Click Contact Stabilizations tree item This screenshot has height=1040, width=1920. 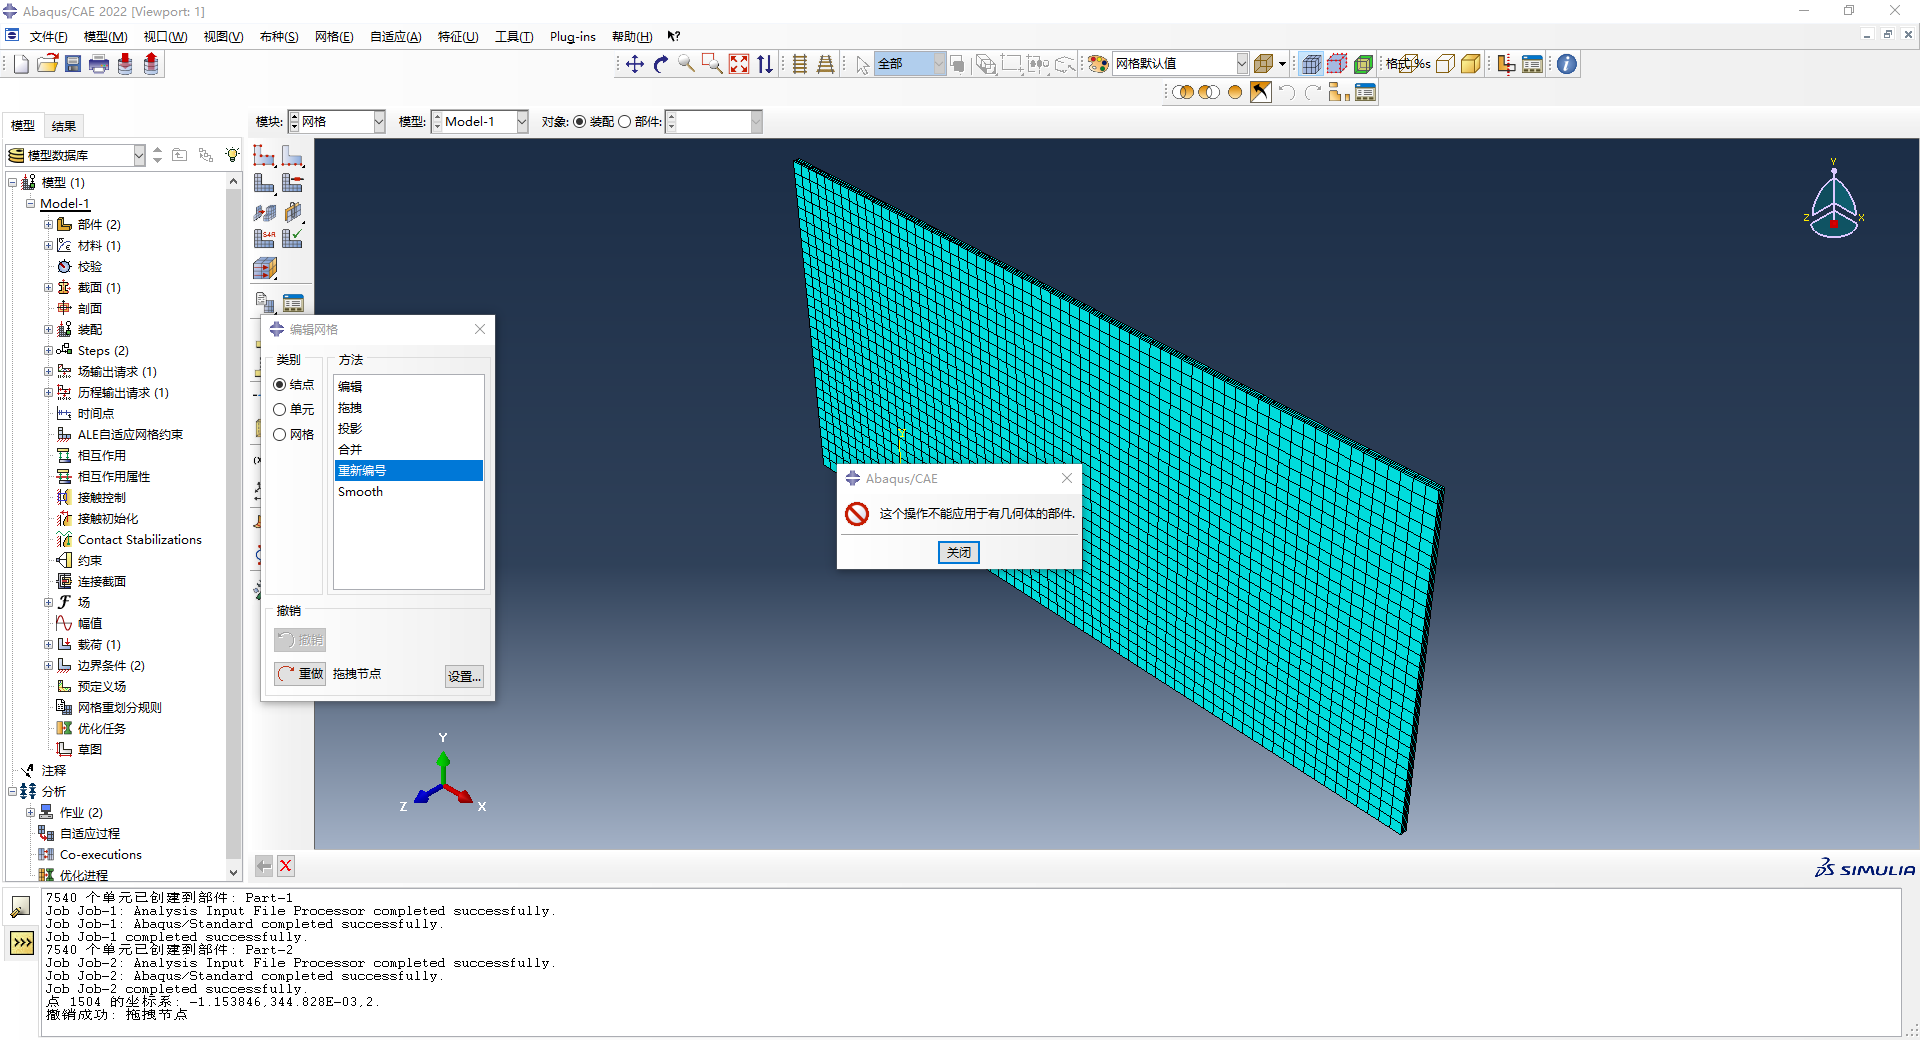click(x=139, y=540)
